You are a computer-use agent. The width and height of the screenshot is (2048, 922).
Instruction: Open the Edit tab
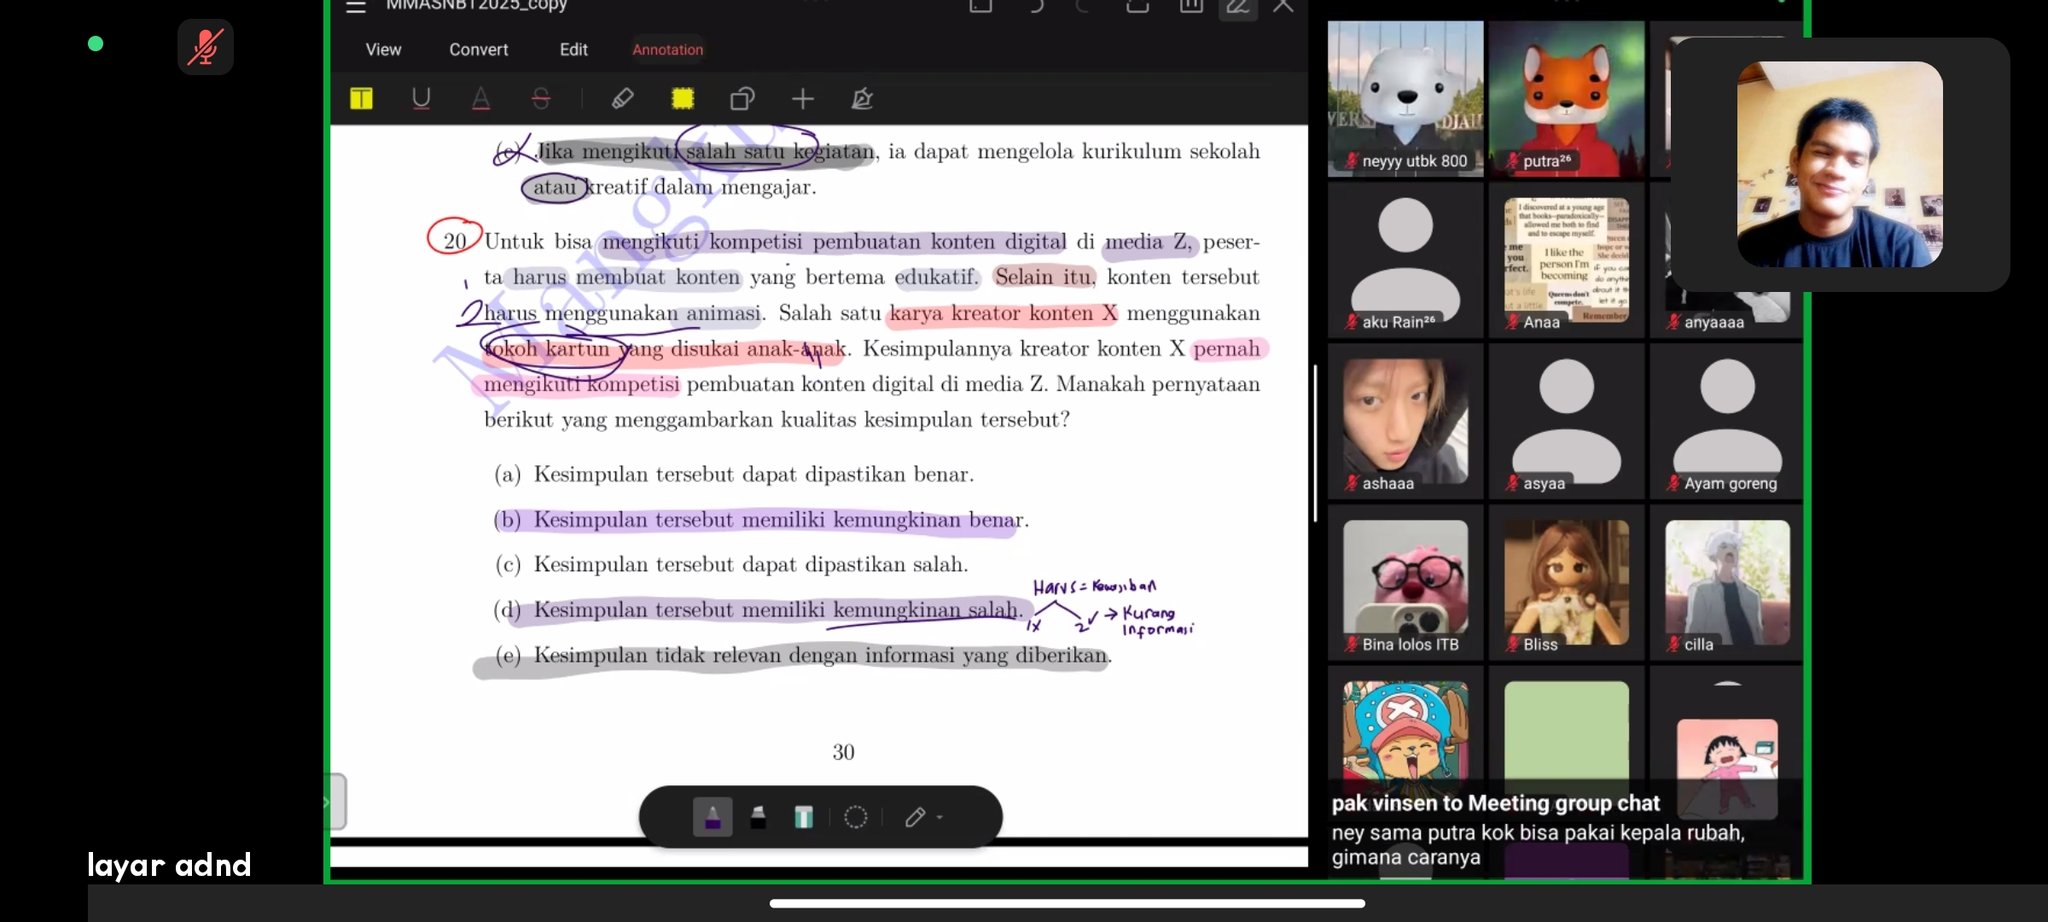click(573, 49)
